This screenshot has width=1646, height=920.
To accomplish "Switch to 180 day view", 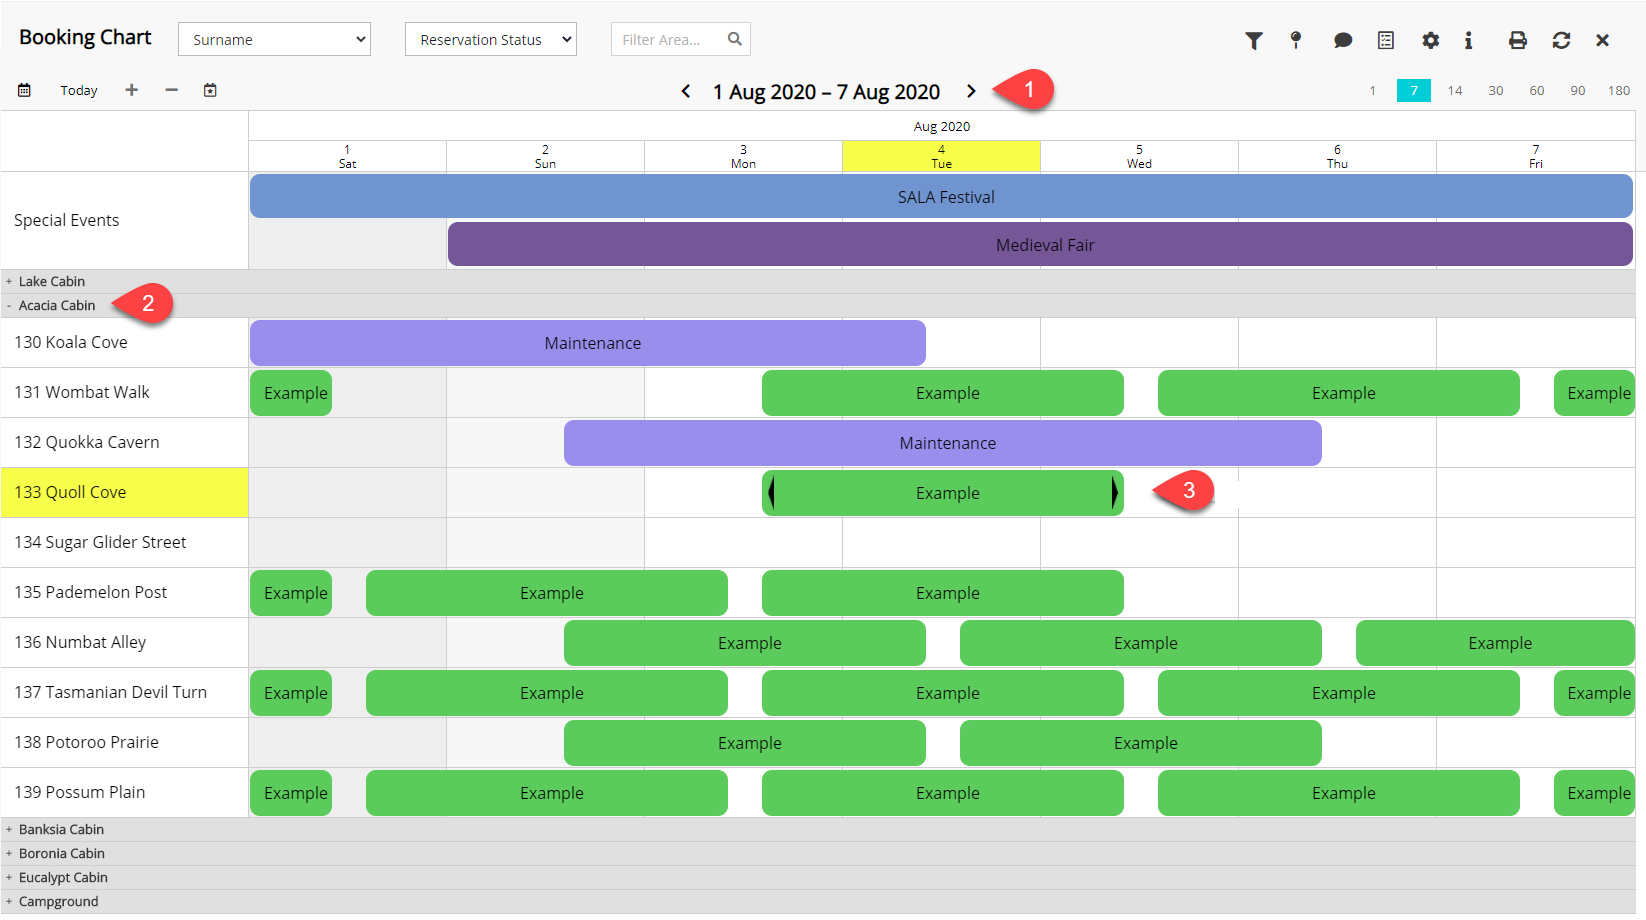I will (x=1619, y=90).
